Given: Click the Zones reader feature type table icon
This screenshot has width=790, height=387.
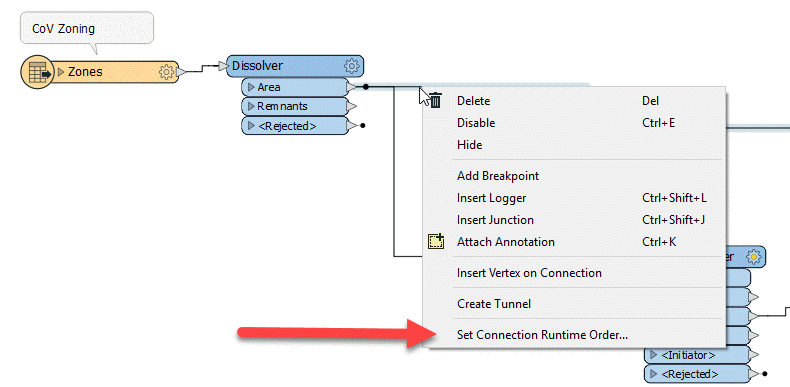Looking at the screenshot, I should coord(38,72).
